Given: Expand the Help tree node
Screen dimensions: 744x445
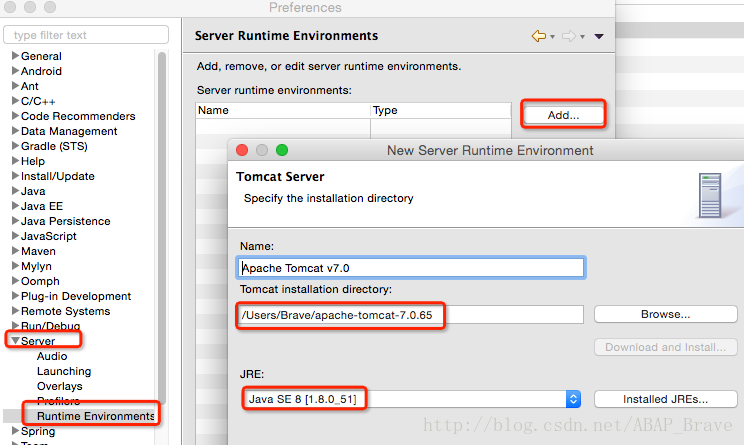Looking at the screenshot, I should click(x=15, y=161).
